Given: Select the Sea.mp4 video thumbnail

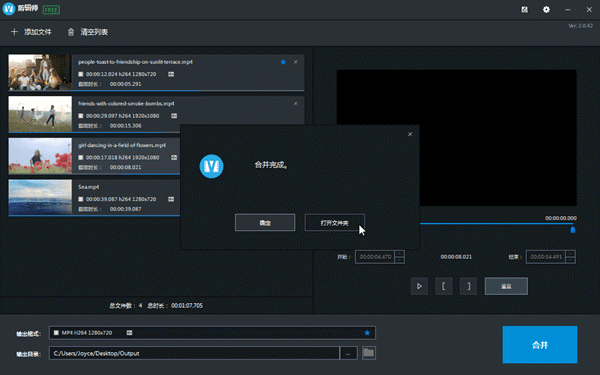Looking at the screenshot, I should point(40,197).
